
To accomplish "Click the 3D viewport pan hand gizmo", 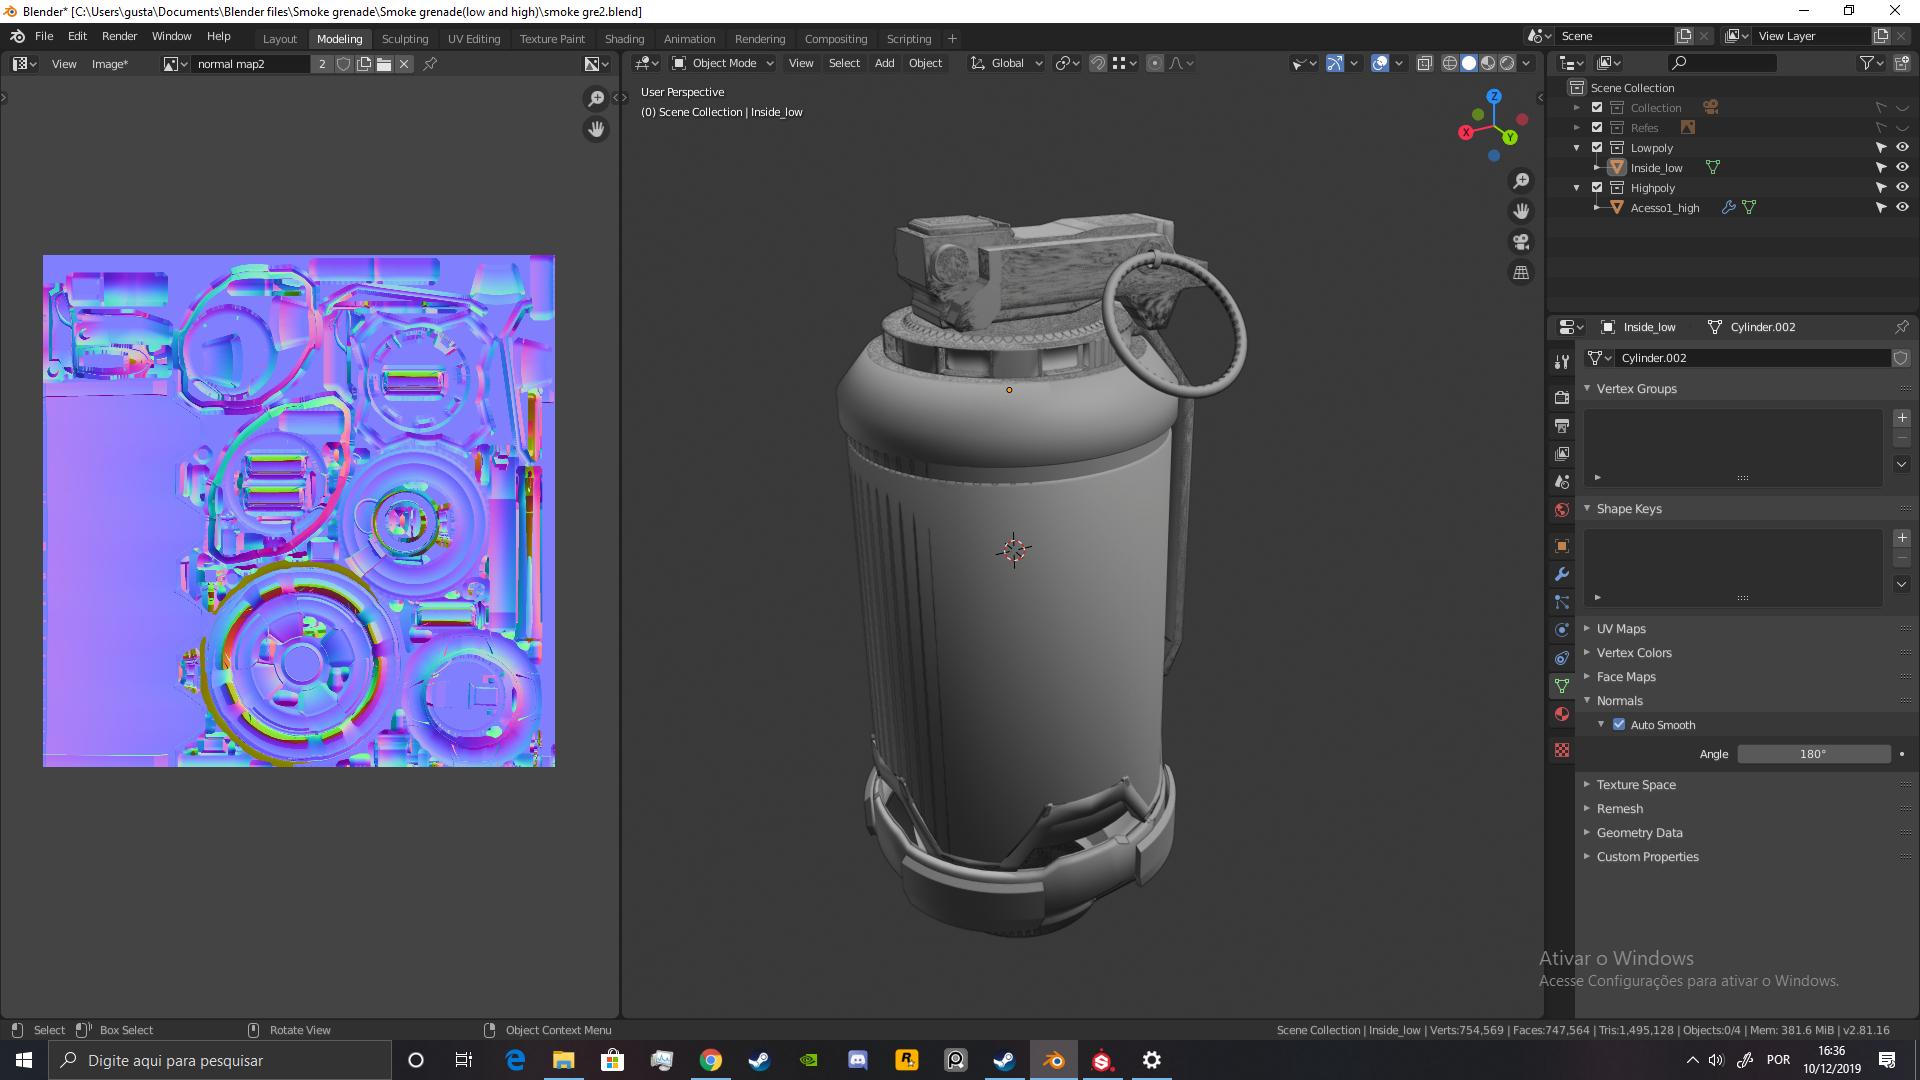I will tap(1521, 211).
